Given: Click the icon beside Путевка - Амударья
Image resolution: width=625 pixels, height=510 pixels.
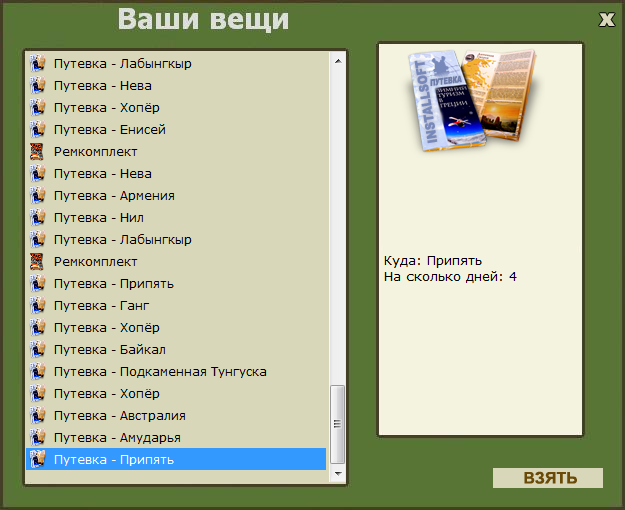Looking at the screenshot, I should point(37,437).
